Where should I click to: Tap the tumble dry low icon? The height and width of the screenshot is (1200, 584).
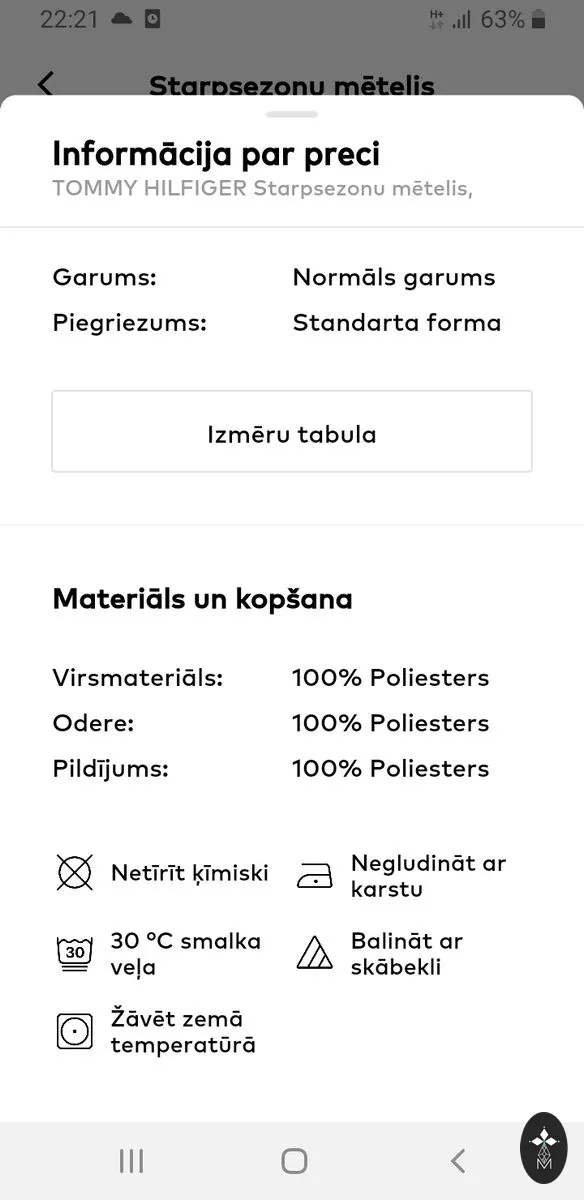pos(75,1031)
